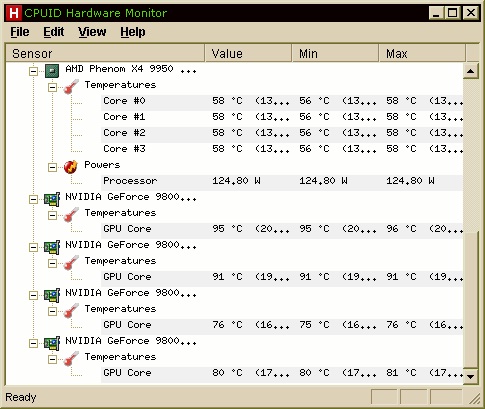Select the GPU Core row reading 95 °C
The width and height of the screenshot is (485, 409).
click(x=282, y=230)
